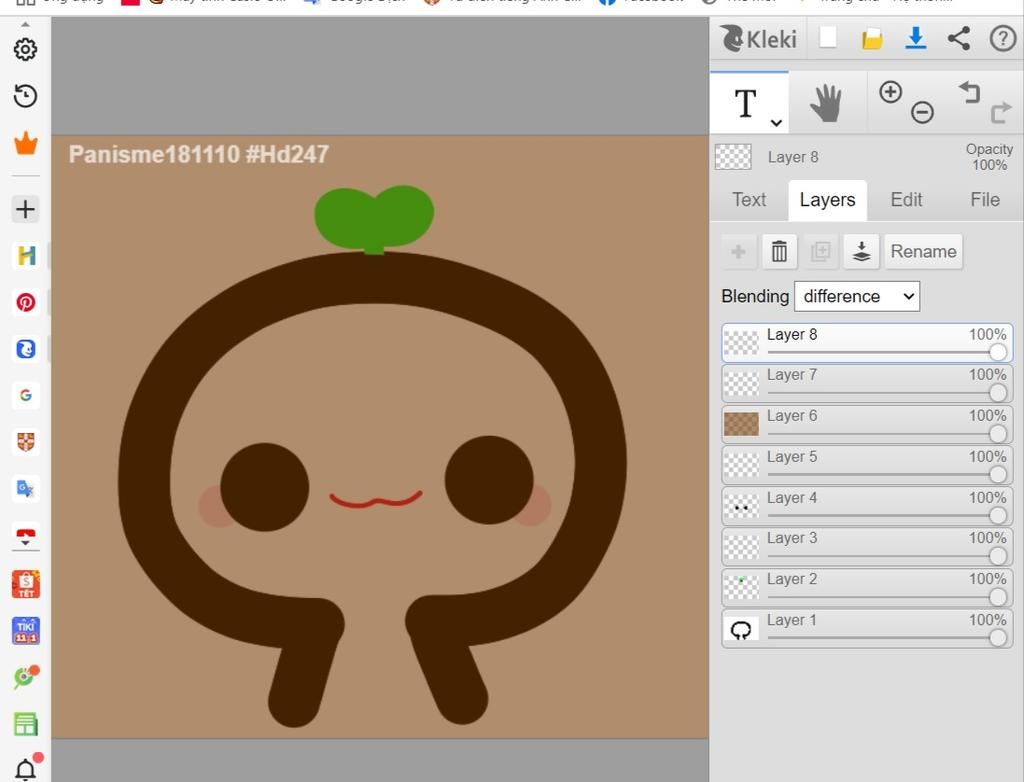Screen dimensions: 1024x782
Task: Open the Tiki sidebar shortcut
Action: pyautogui.click(x=25, y=630)
